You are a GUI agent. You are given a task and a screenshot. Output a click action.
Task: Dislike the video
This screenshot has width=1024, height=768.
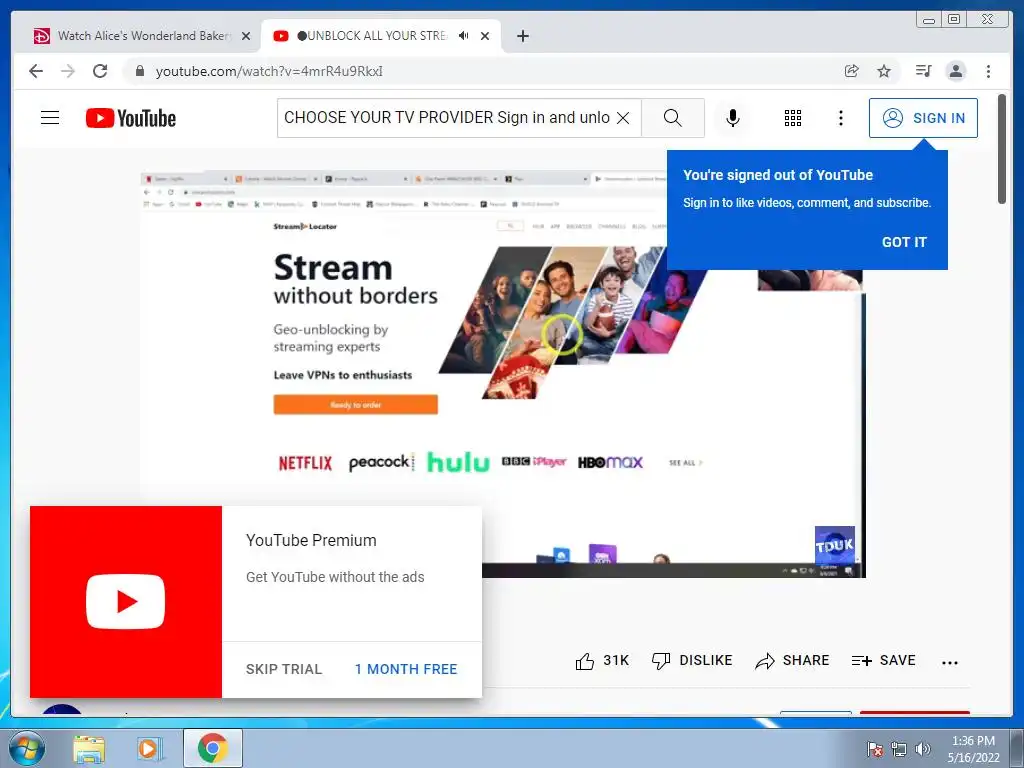coord(692,661)
